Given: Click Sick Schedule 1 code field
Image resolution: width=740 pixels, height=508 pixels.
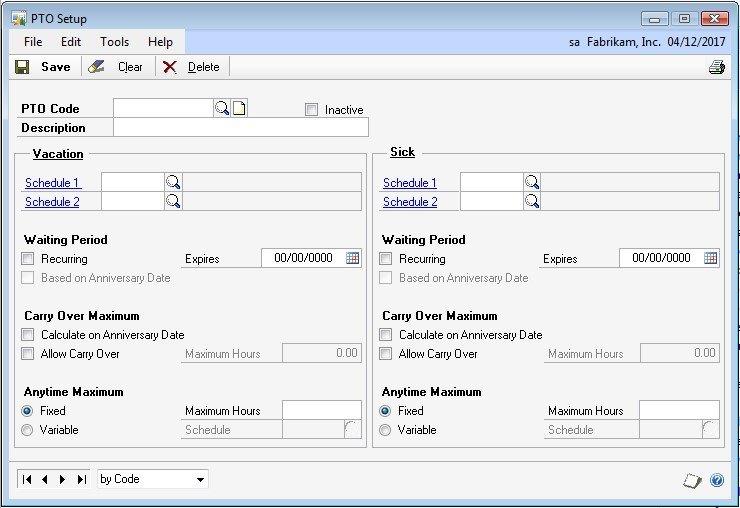Looking at the screenshot, I should pos(492,182).
